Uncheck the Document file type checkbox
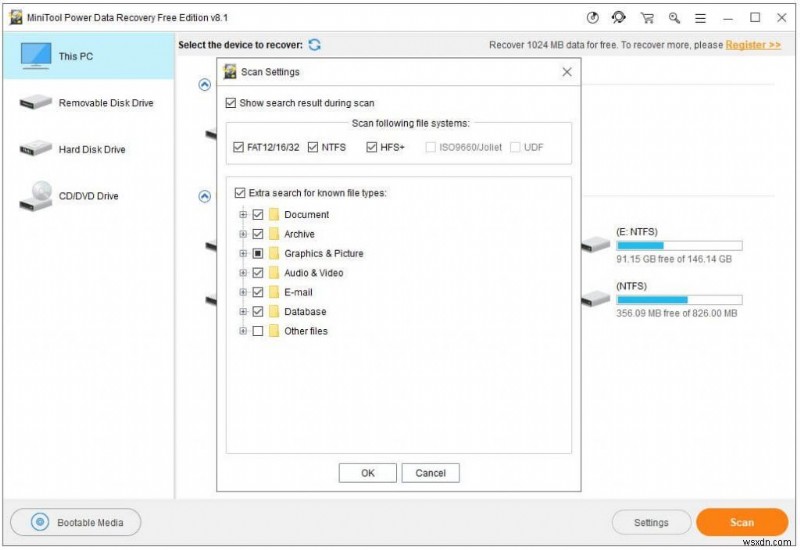The image size is (800, 550). click(x=258, y=214)
